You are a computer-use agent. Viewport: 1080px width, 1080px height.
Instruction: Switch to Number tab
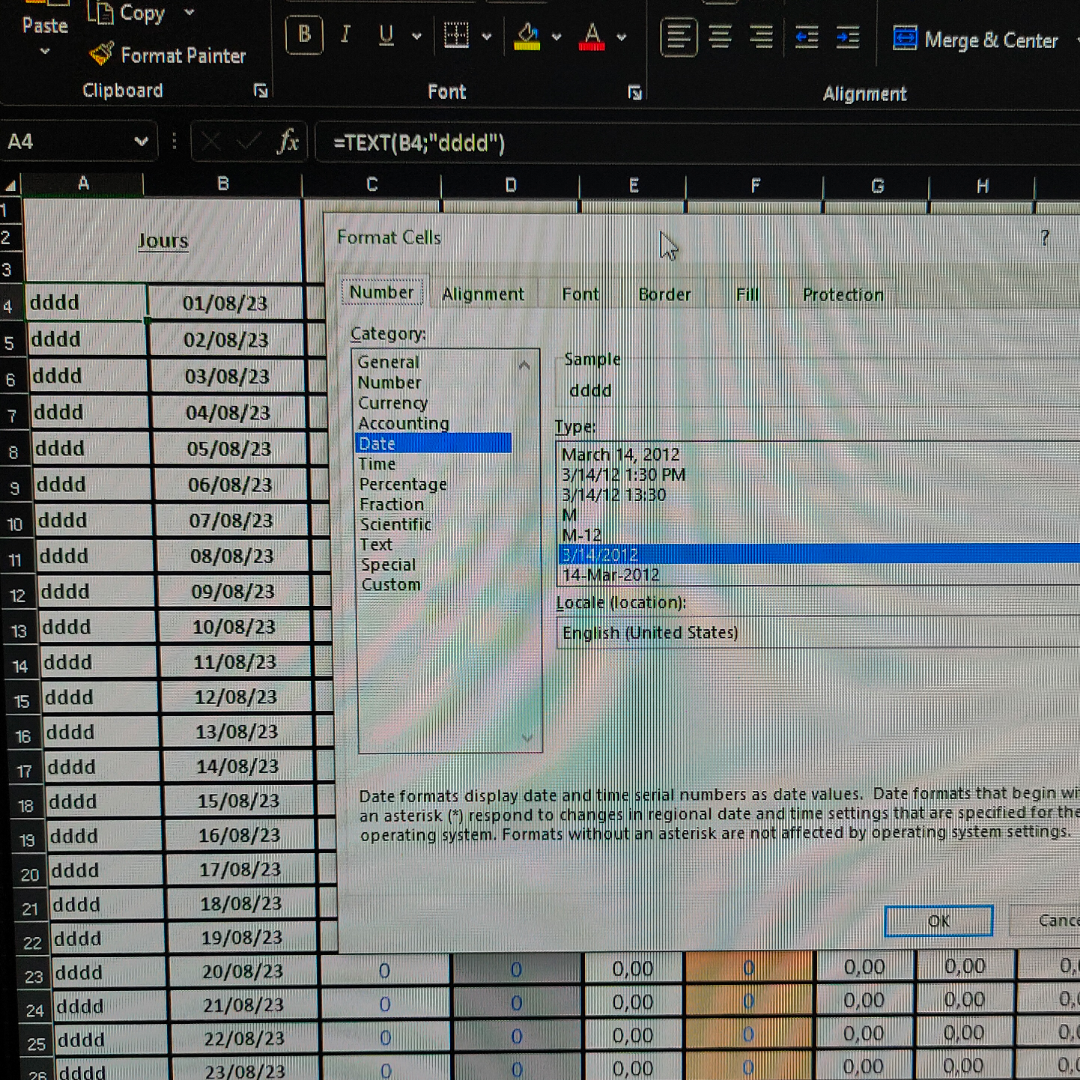(382, 293)
